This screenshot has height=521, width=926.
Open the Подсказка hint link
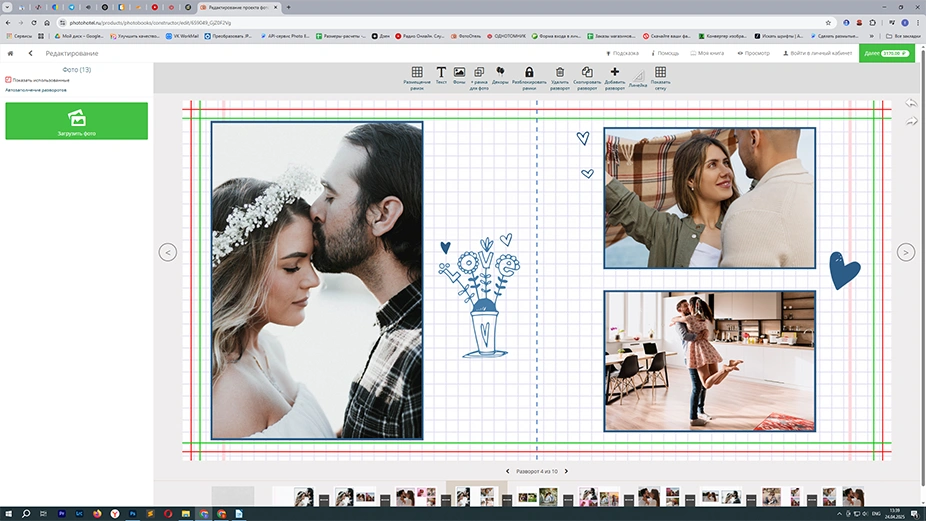click(622, 53)
